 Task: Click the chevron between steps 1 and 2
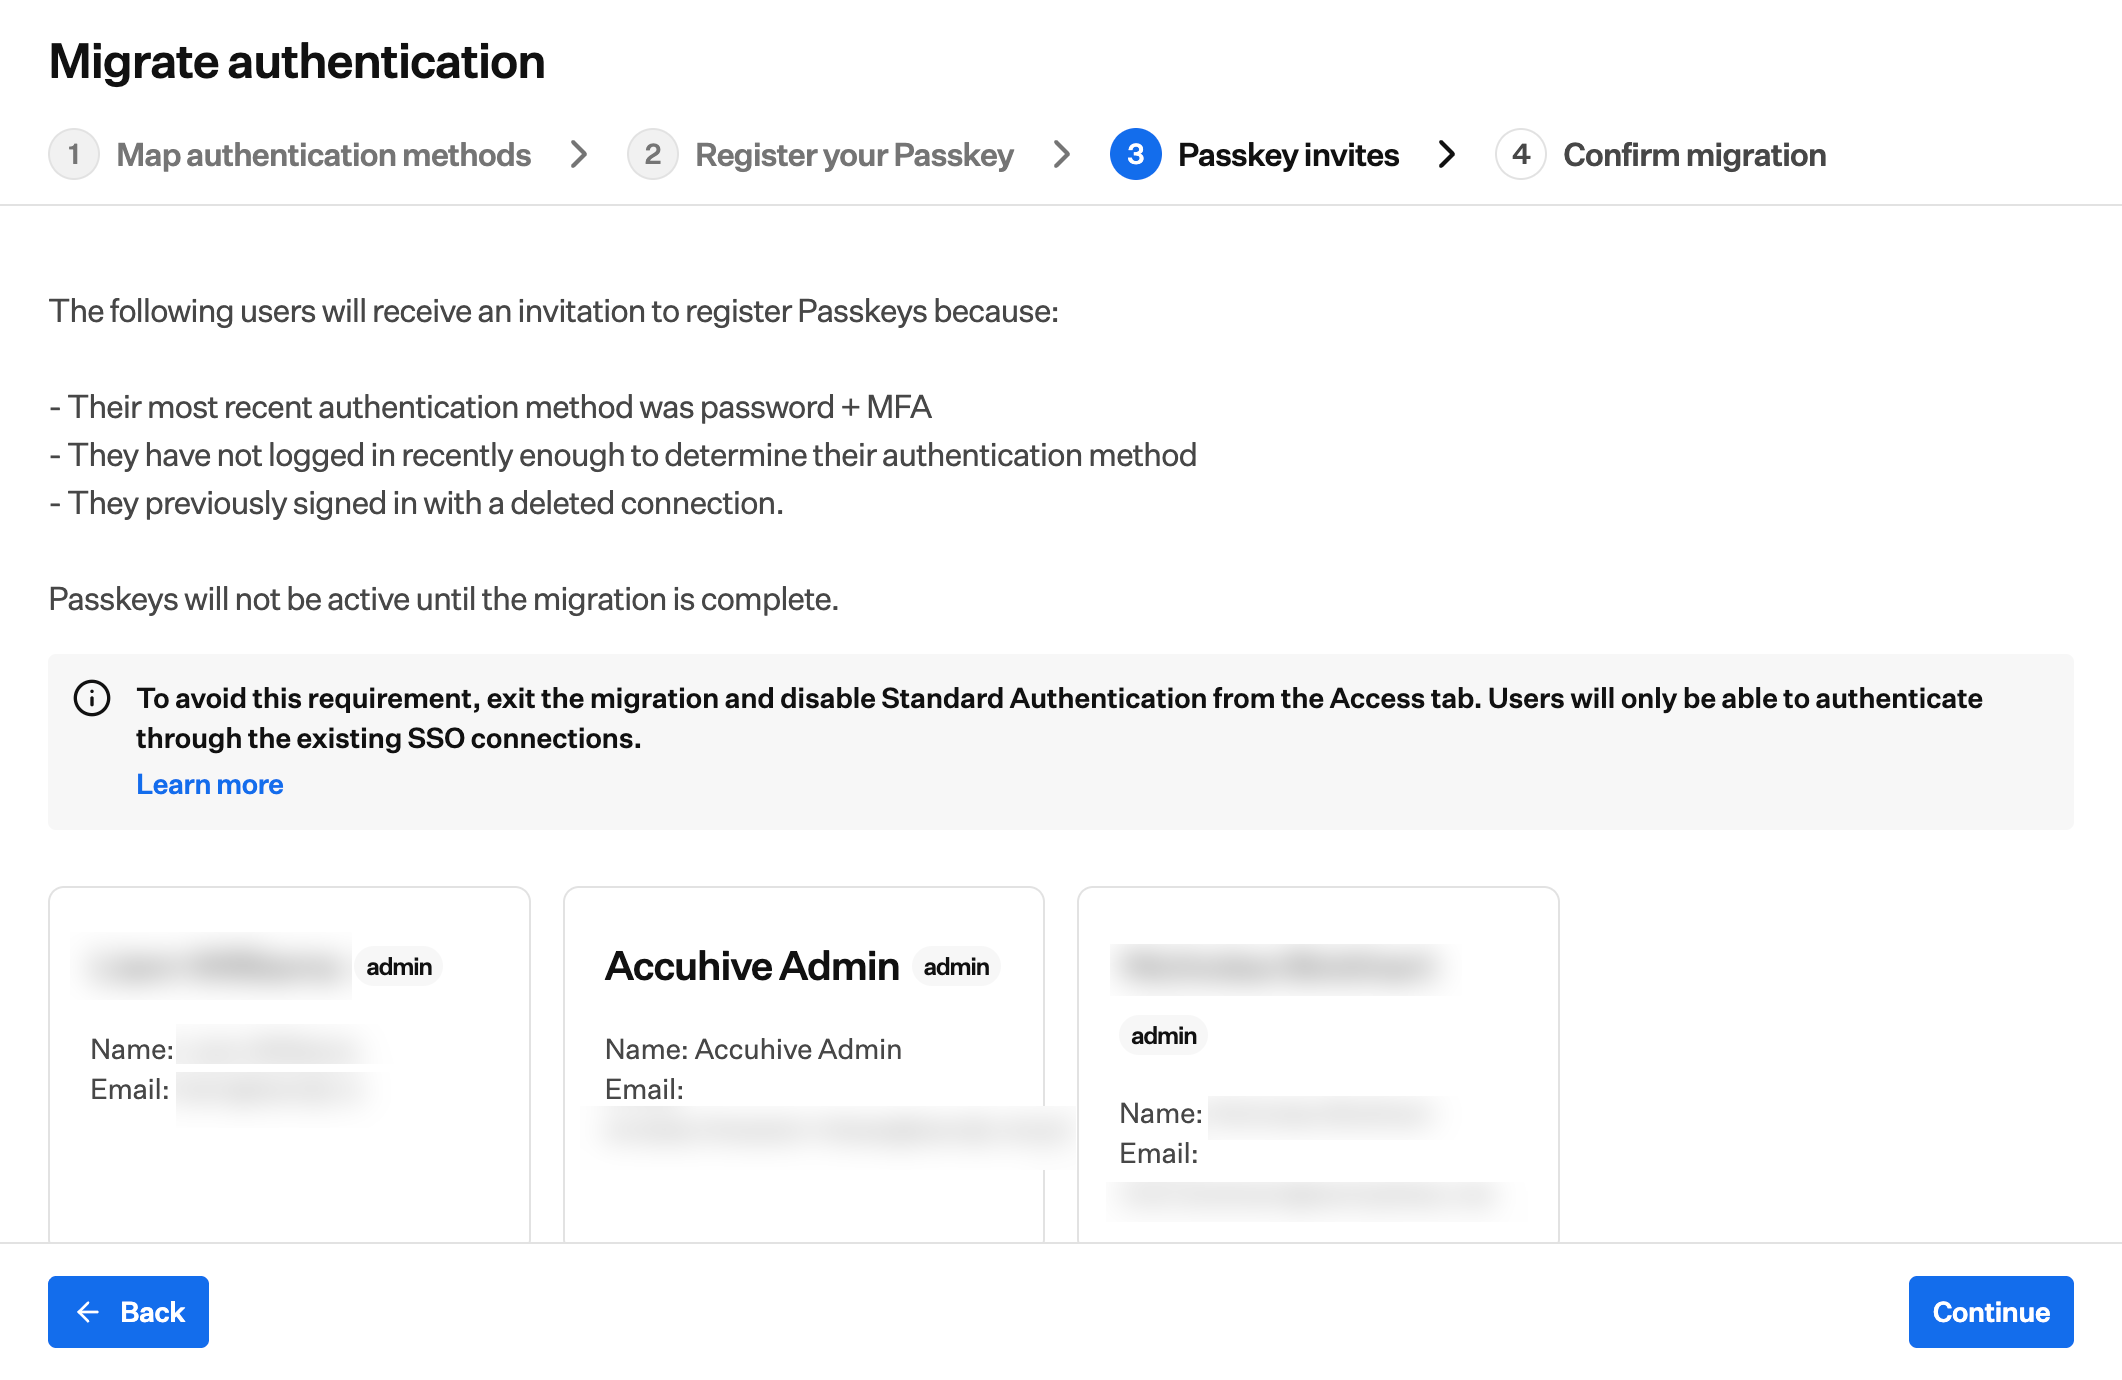(x=579, y=154)
